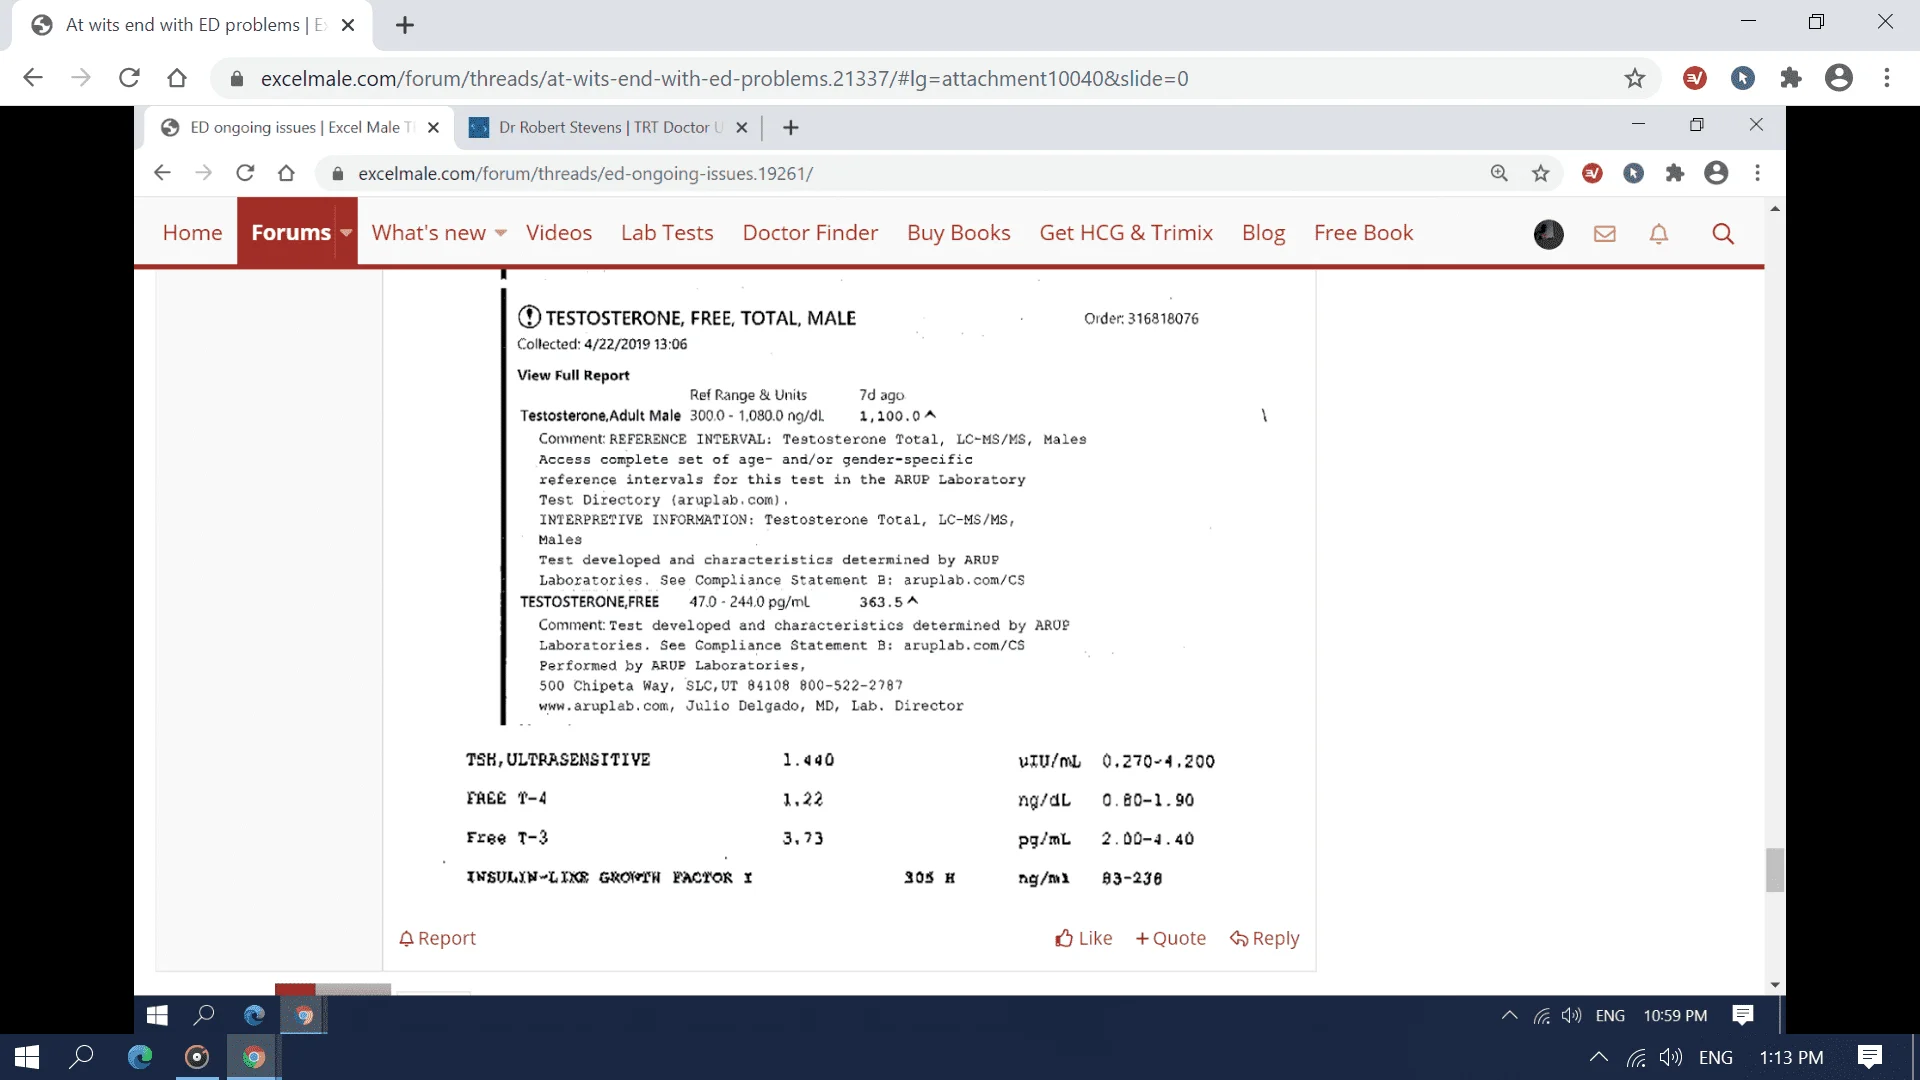Like the forum post

pyautogui.click(x=1083, y=938)
